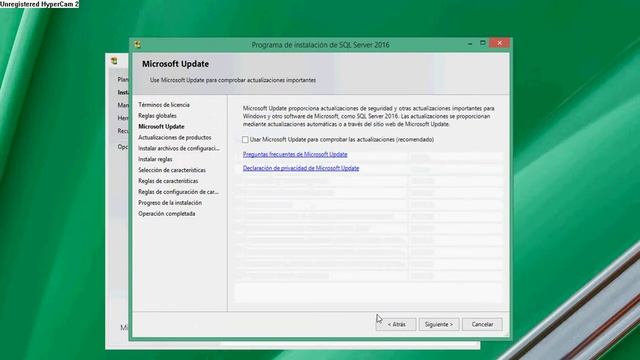Select Reglas de características step
This screenshot has width=640, height=360.
[x=168, y=181]
